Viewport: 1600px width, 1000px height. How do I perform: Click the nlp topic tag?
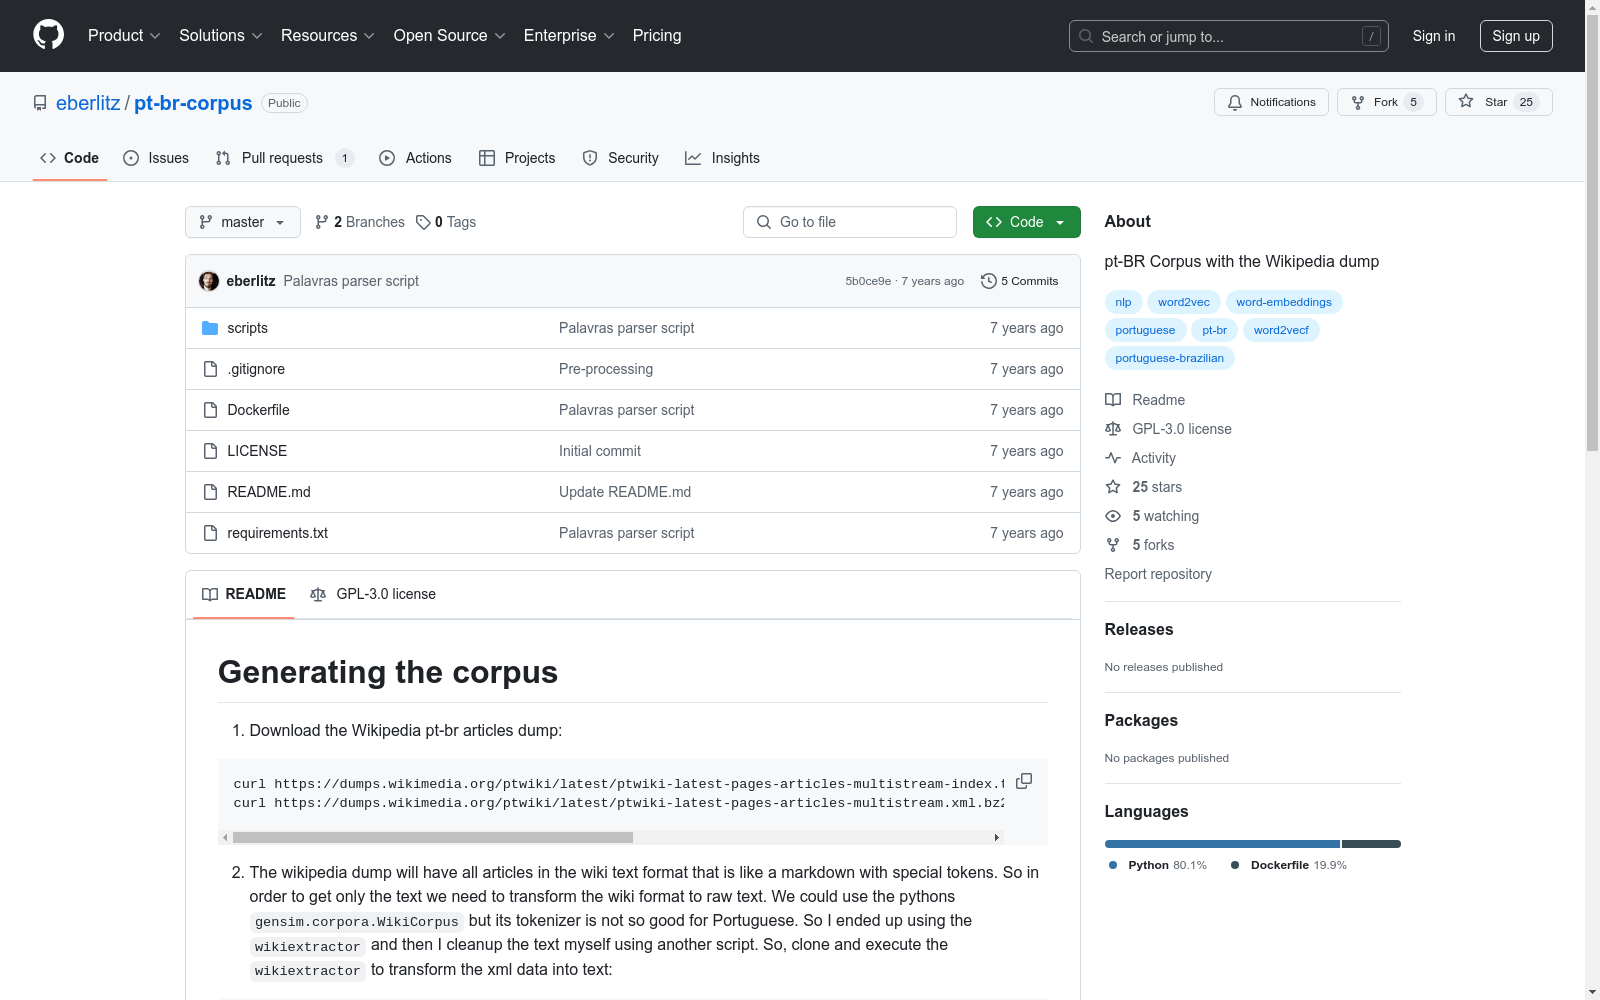(1124, 302)
